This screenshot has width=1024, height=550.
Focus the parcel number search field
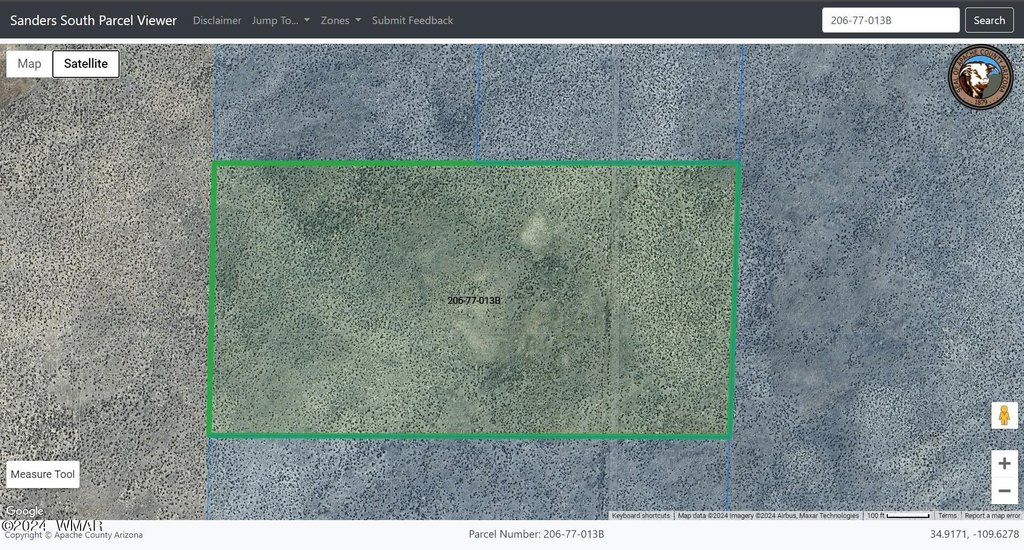[890, 20]
